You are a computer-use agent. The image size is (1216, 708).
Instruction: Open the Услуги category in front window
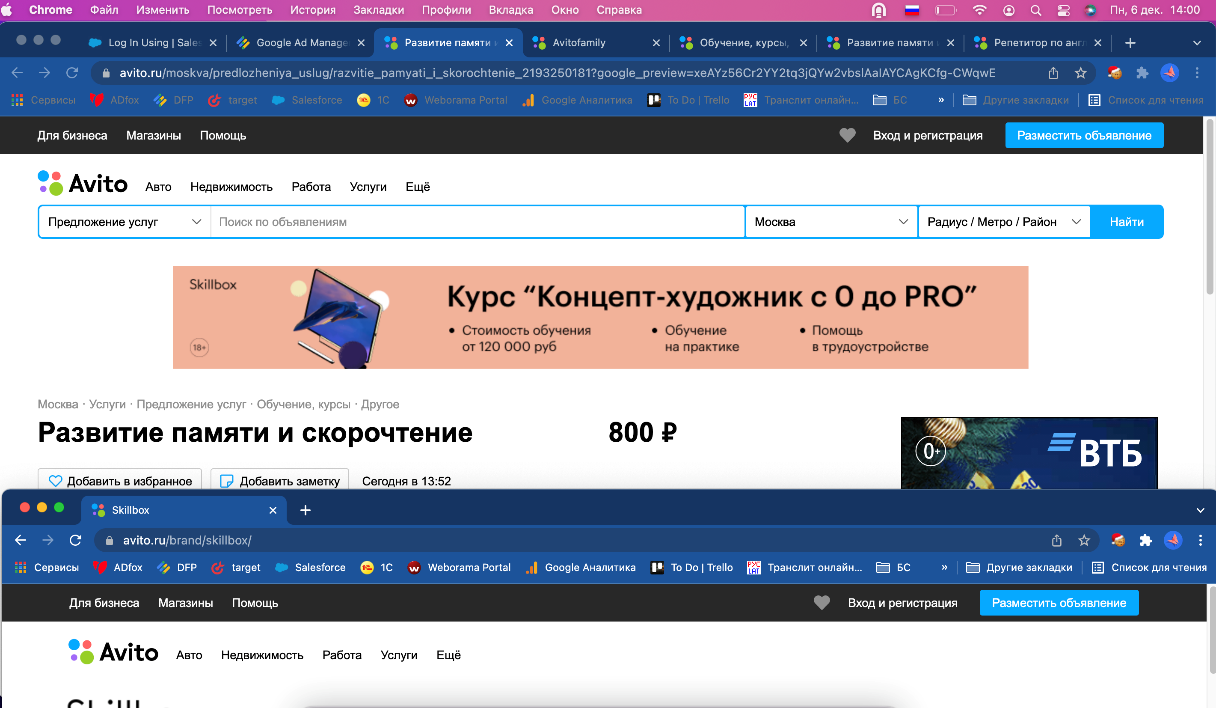pos(399,655)
